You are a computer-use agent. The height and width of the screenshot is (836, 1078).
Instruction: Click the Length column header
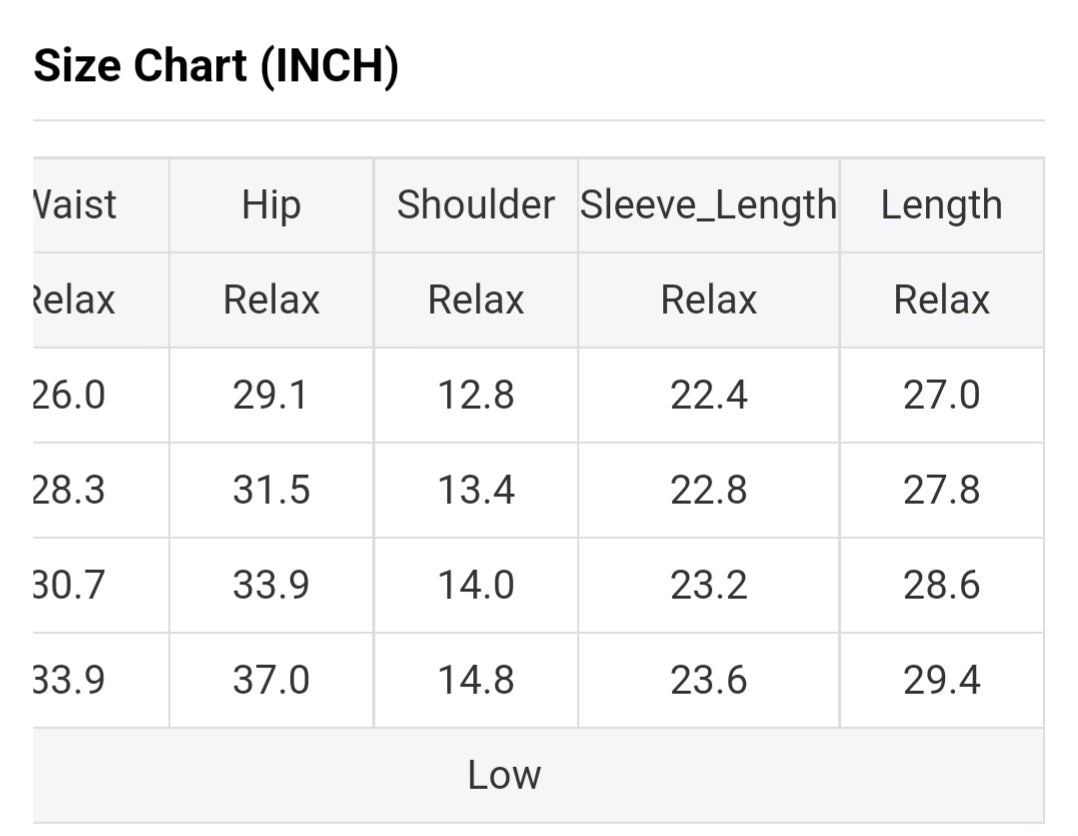[941, 205]
